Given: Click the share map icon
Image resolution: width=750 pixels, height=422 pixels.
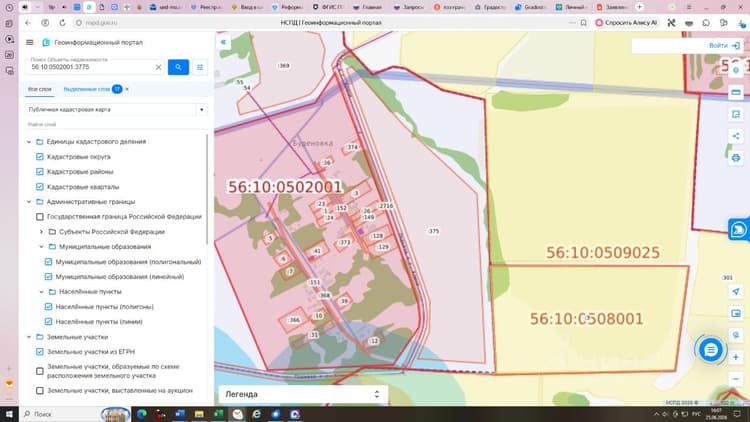Looking at the screenshot, I should coord(736,136).
